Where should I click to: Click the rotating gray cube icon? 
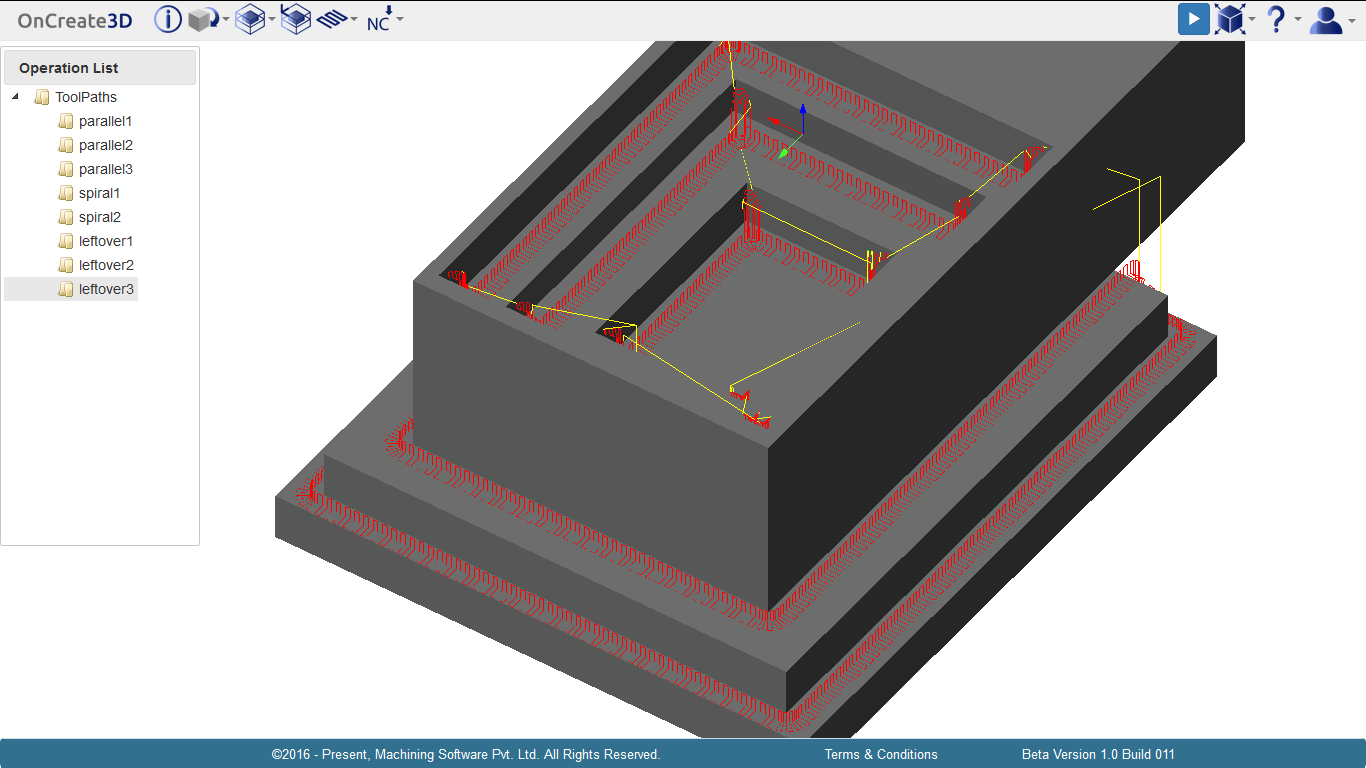pyautogui.click(x=204, y=19)
